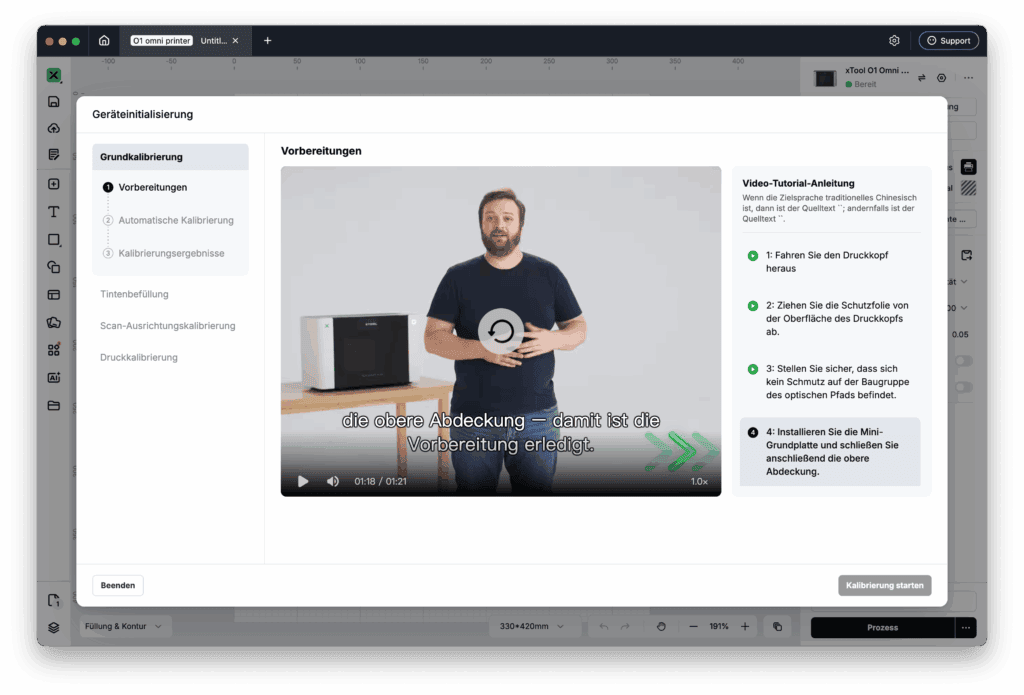Click the Kalibrierung starten button
The height and width of the screenshot is (695, 1024).
(884, 585)
